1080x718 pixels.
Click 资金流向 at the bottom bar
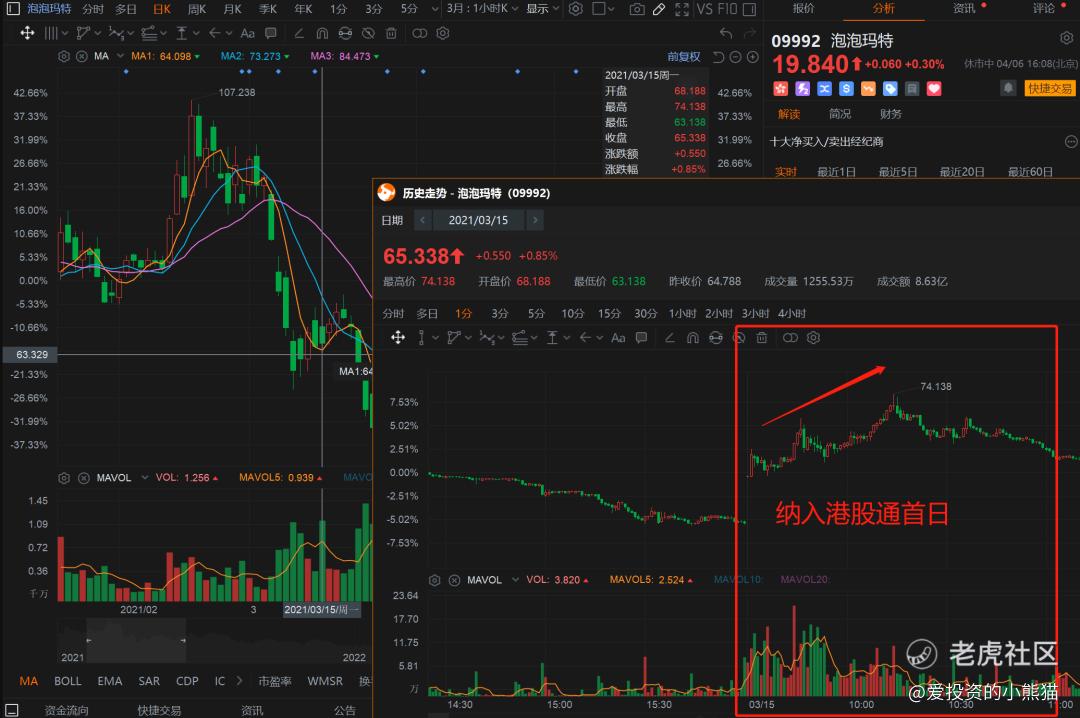point(66,710)
